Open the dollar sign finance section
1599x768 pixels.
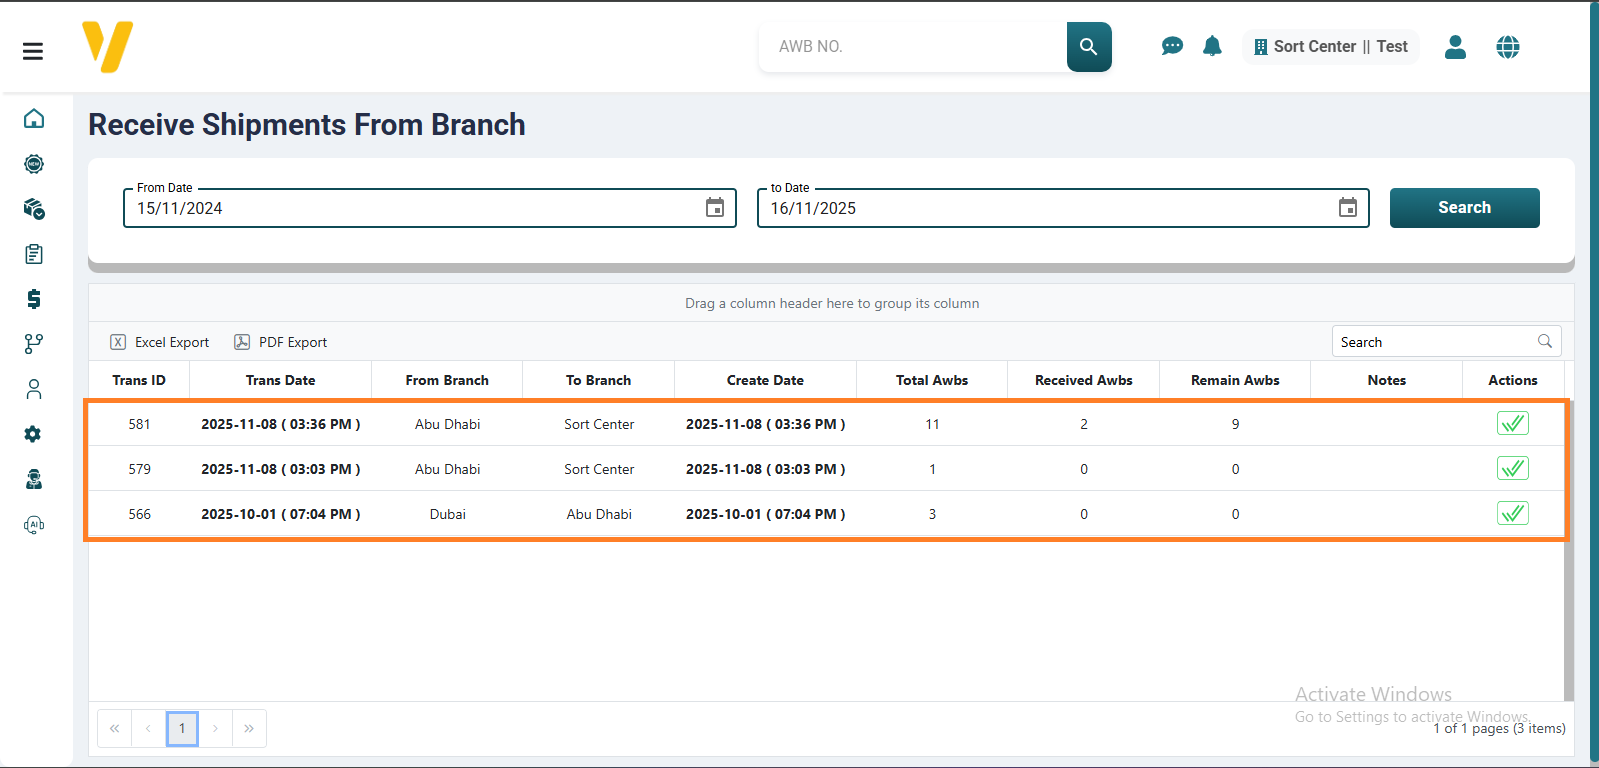[x=34, y=299]
